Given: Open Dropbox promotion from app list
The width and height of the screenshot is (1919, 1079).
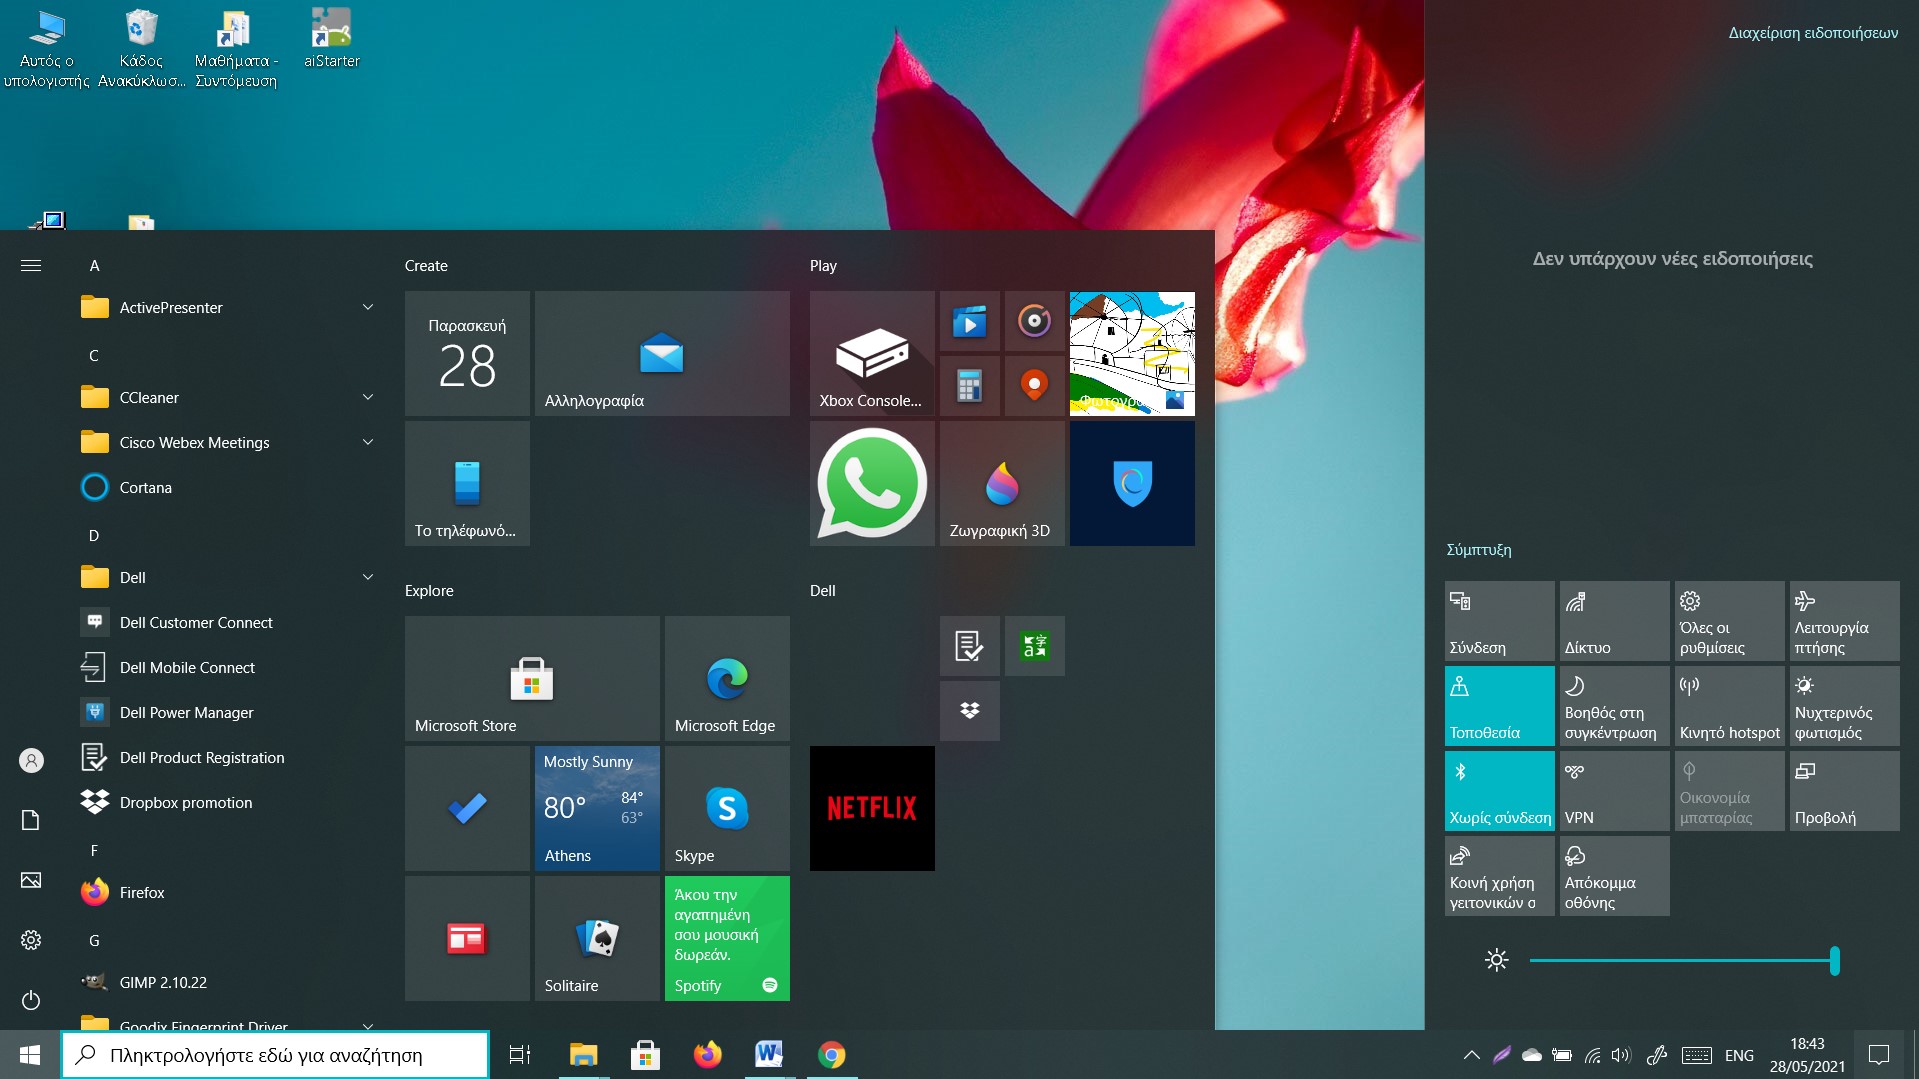Looking at the screenshot, I should tap(228, 802).
